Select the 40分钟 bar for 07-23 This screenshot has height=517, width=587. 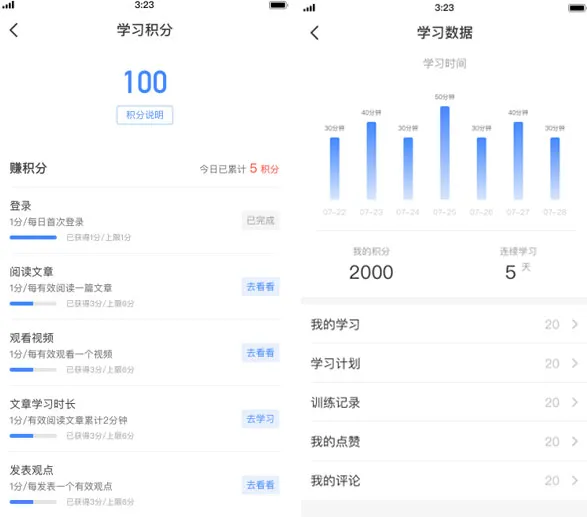pos(371,161)
